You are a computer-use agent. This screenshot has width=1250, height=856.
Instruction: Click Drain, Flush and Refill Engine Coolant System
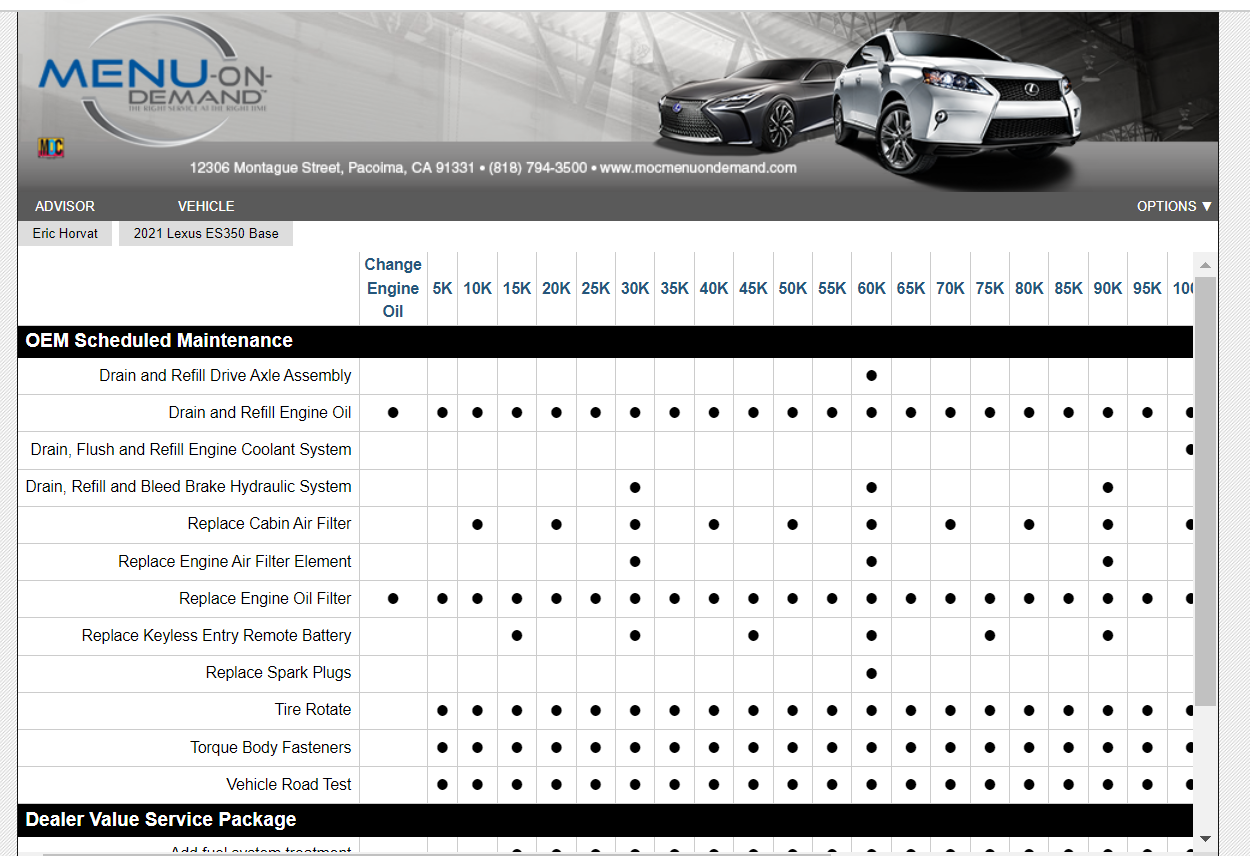(191, 450)
